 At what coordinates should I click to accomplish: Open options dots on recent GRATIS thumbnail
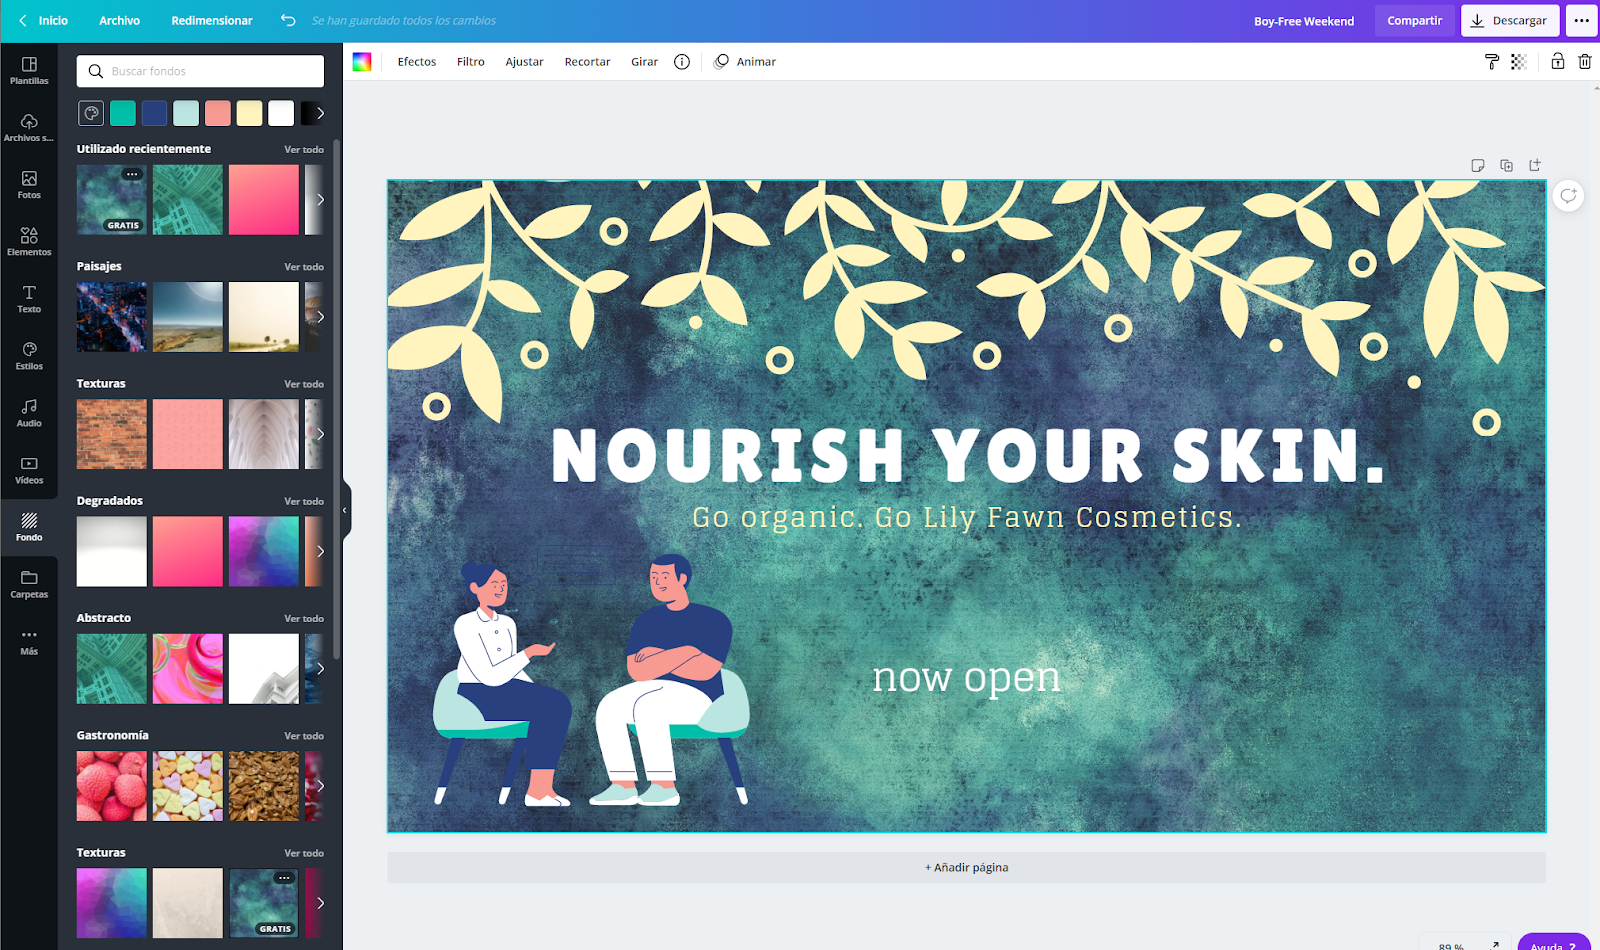131,174
